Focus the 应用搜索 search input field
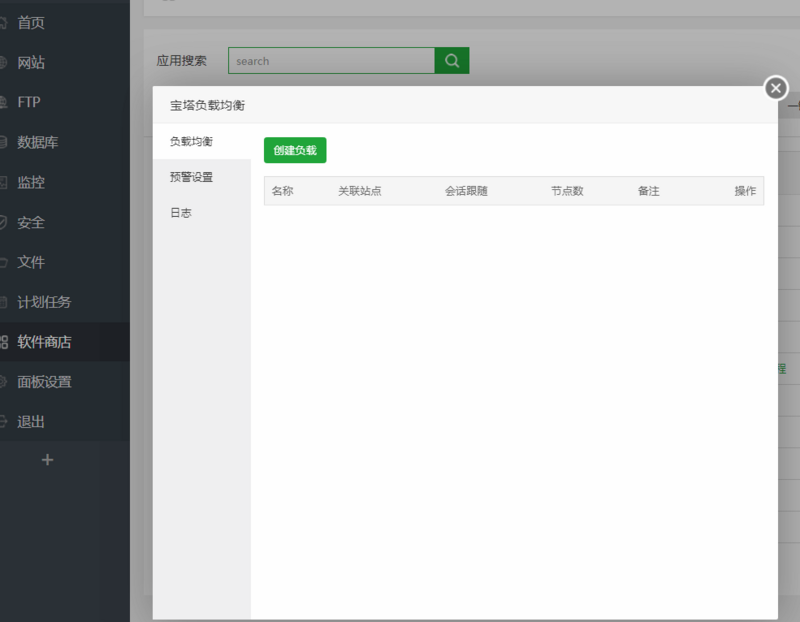Image resolution: width=800 pixels, height=622 pixels. coord(331,61)
